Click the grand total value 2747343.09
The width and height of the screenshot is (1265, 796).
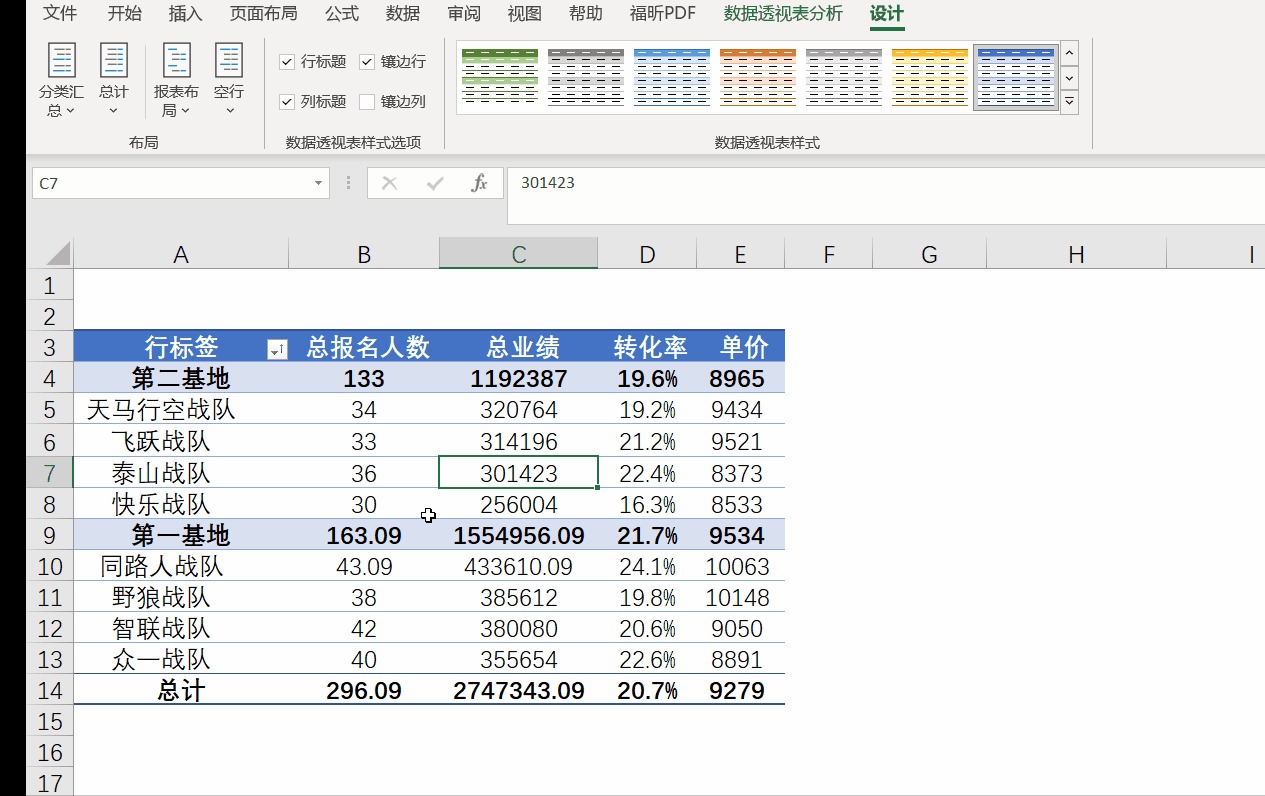[x=519, y=690]
